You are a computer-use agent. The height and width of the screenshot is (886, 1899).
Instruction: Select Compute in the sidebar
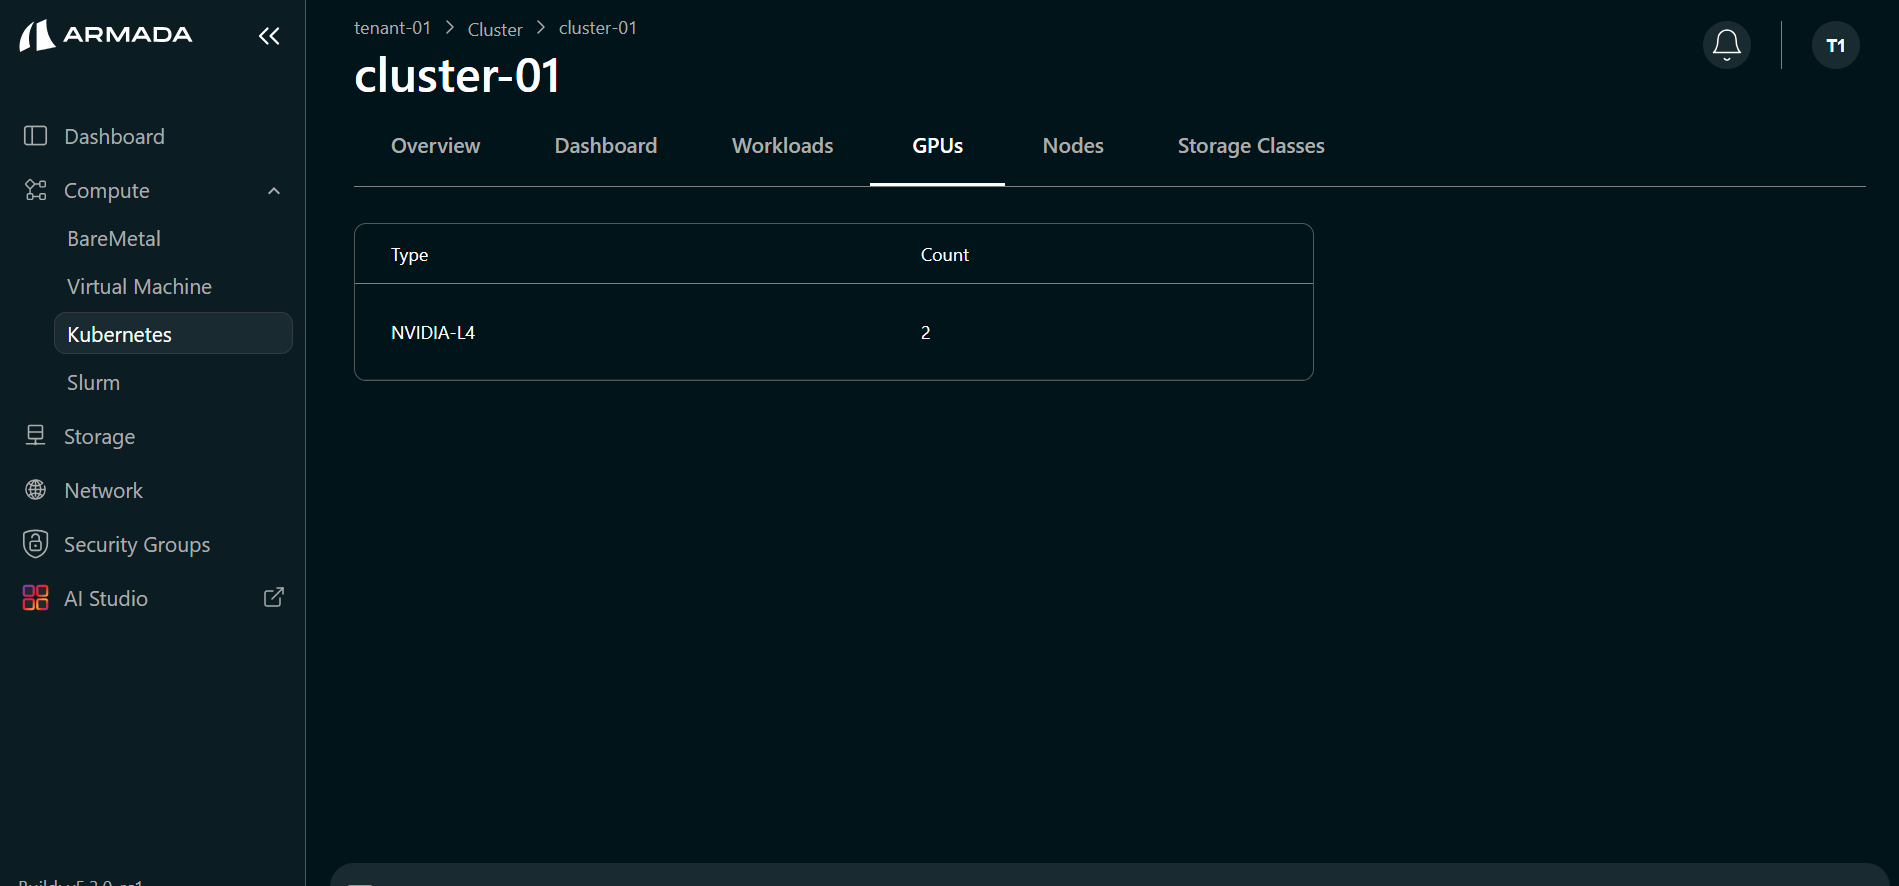(107, 190)
